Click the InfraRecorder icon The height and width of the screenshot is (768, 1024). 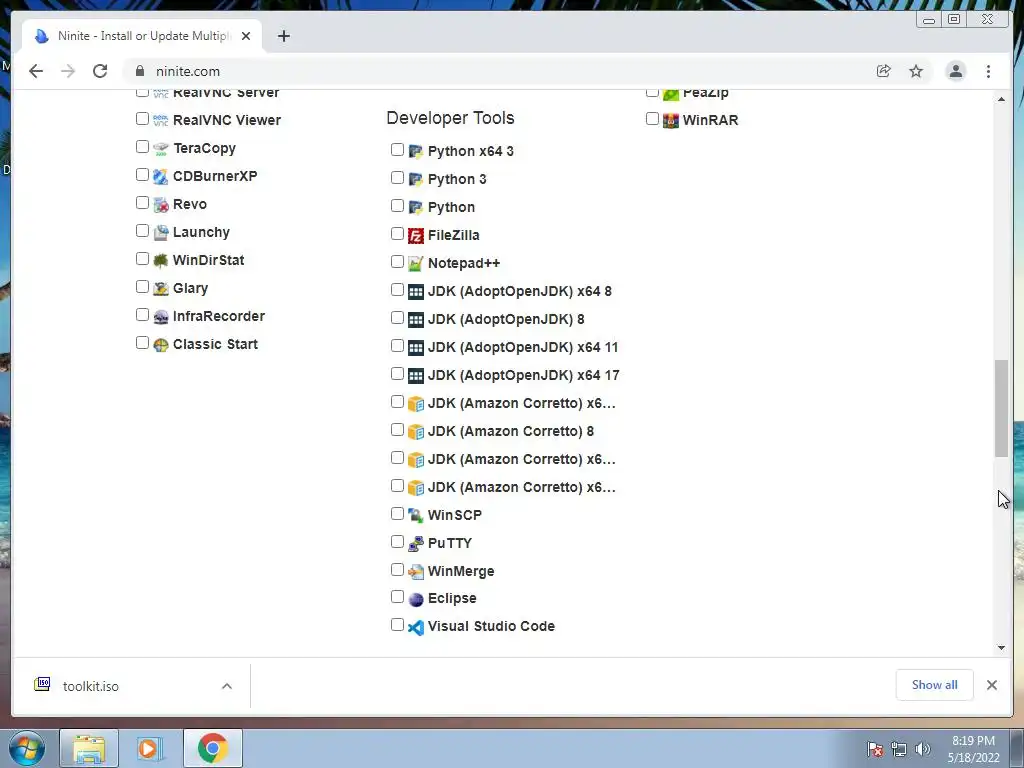click(161, 317)
